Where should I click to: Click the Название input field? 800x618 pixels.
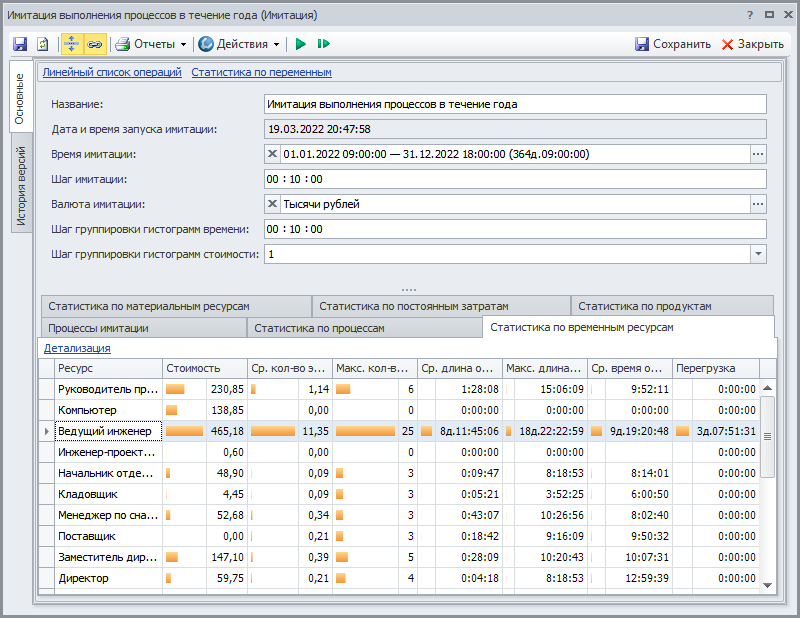[515, 104]
